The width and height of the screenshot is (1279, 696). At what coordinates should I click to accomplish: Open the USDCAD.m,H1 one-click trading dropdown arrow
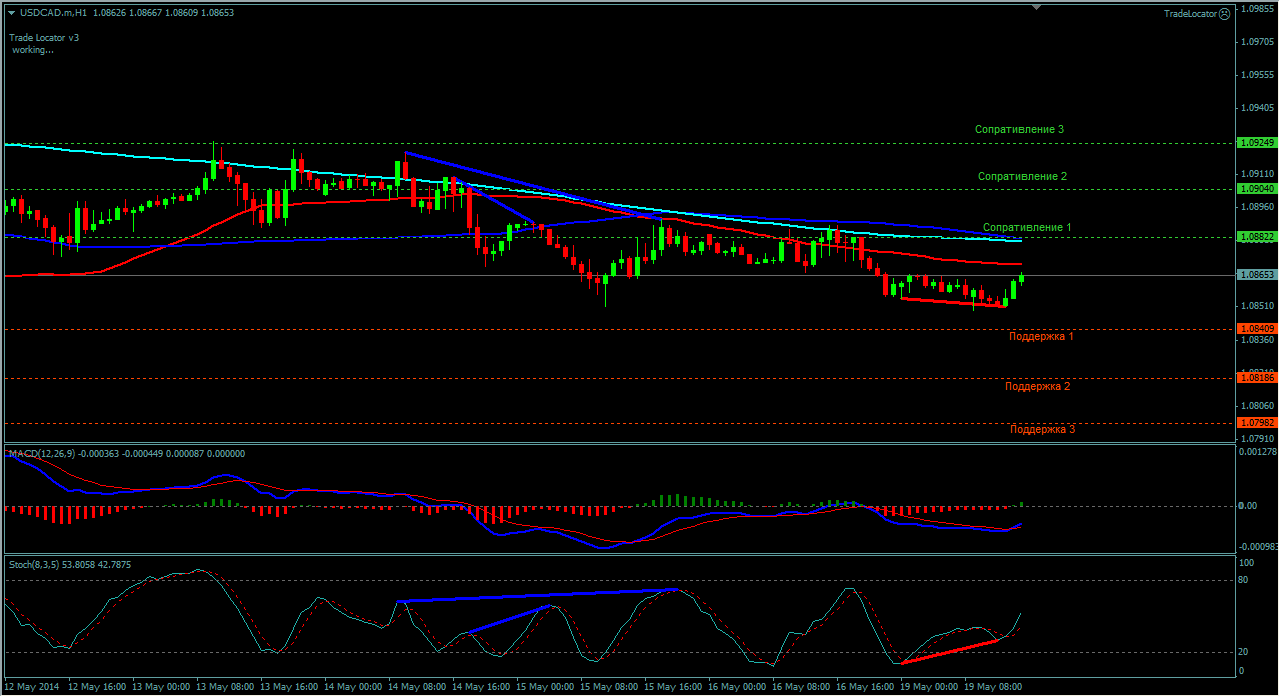[11, 12]
